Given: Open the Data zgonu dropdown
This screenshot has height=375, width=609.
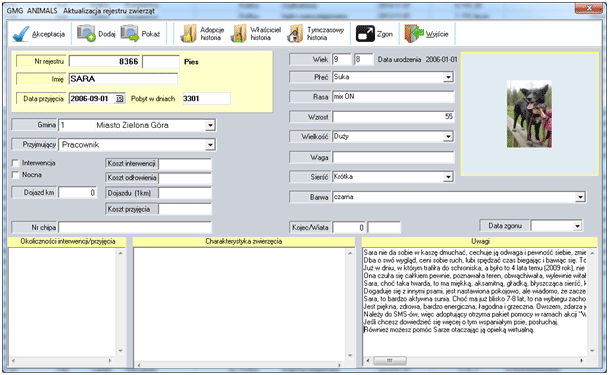Looking at the screenshot, I should [x=578, y=226].
